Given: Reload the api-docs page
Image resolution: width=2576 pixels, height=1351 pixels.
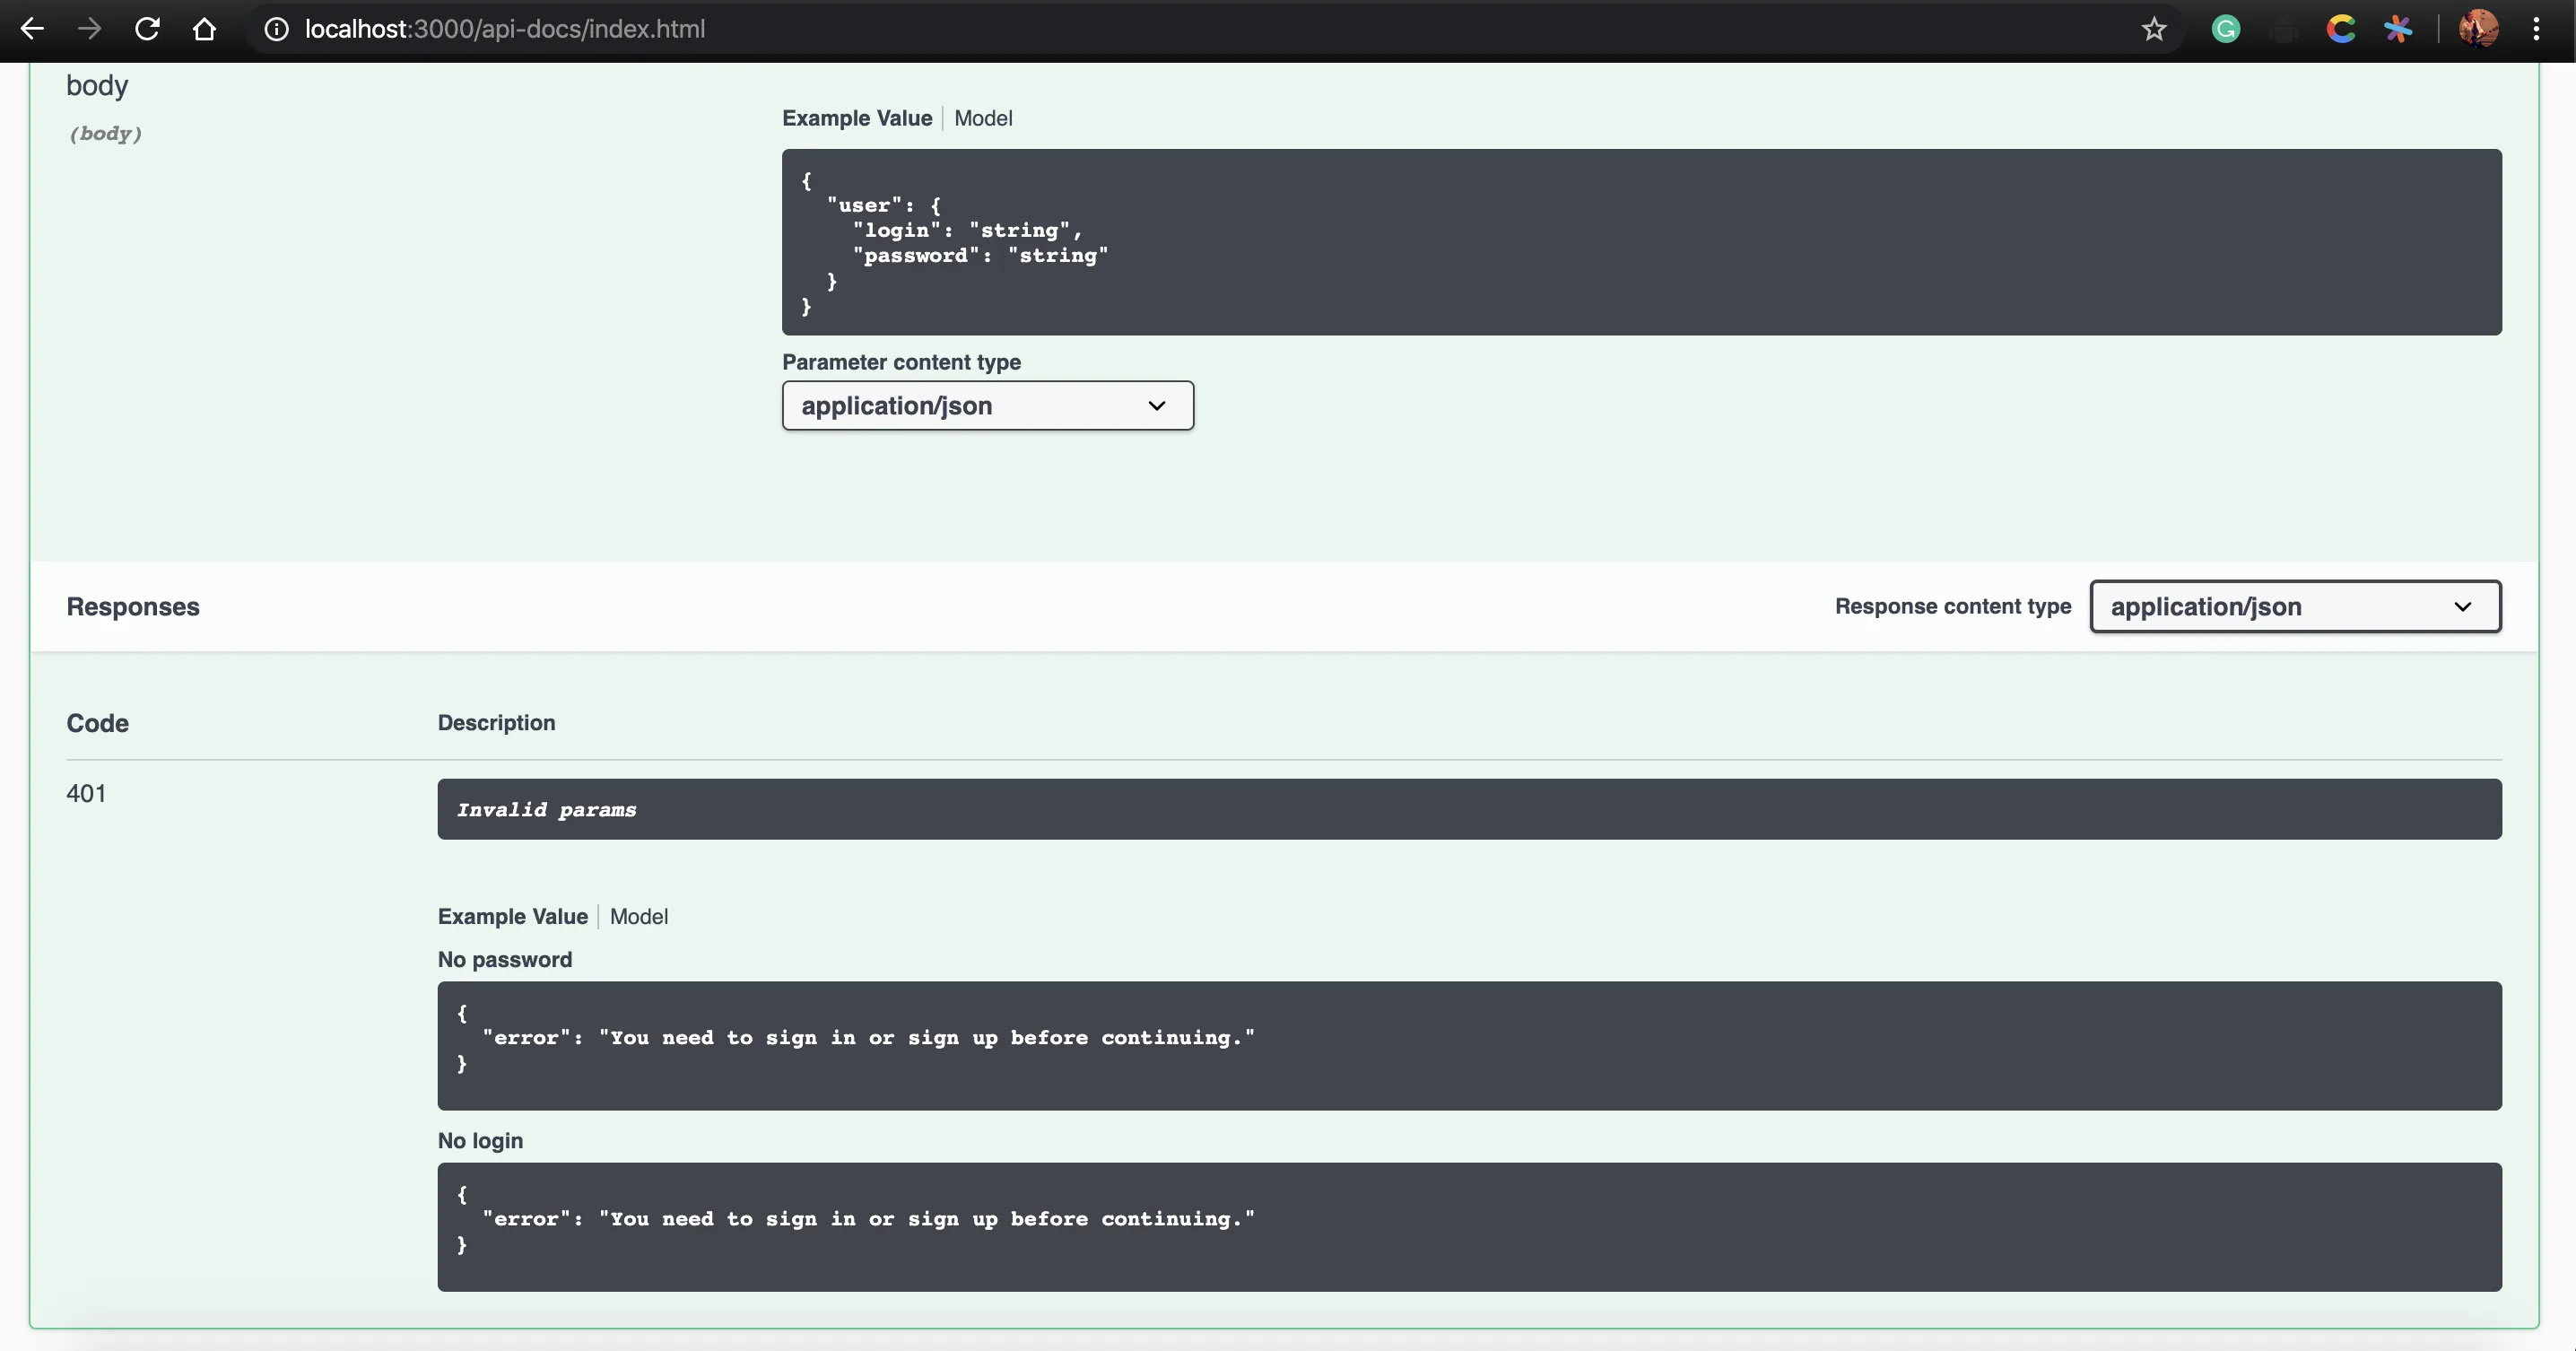Looking at the screenshot, I should 147,29.
